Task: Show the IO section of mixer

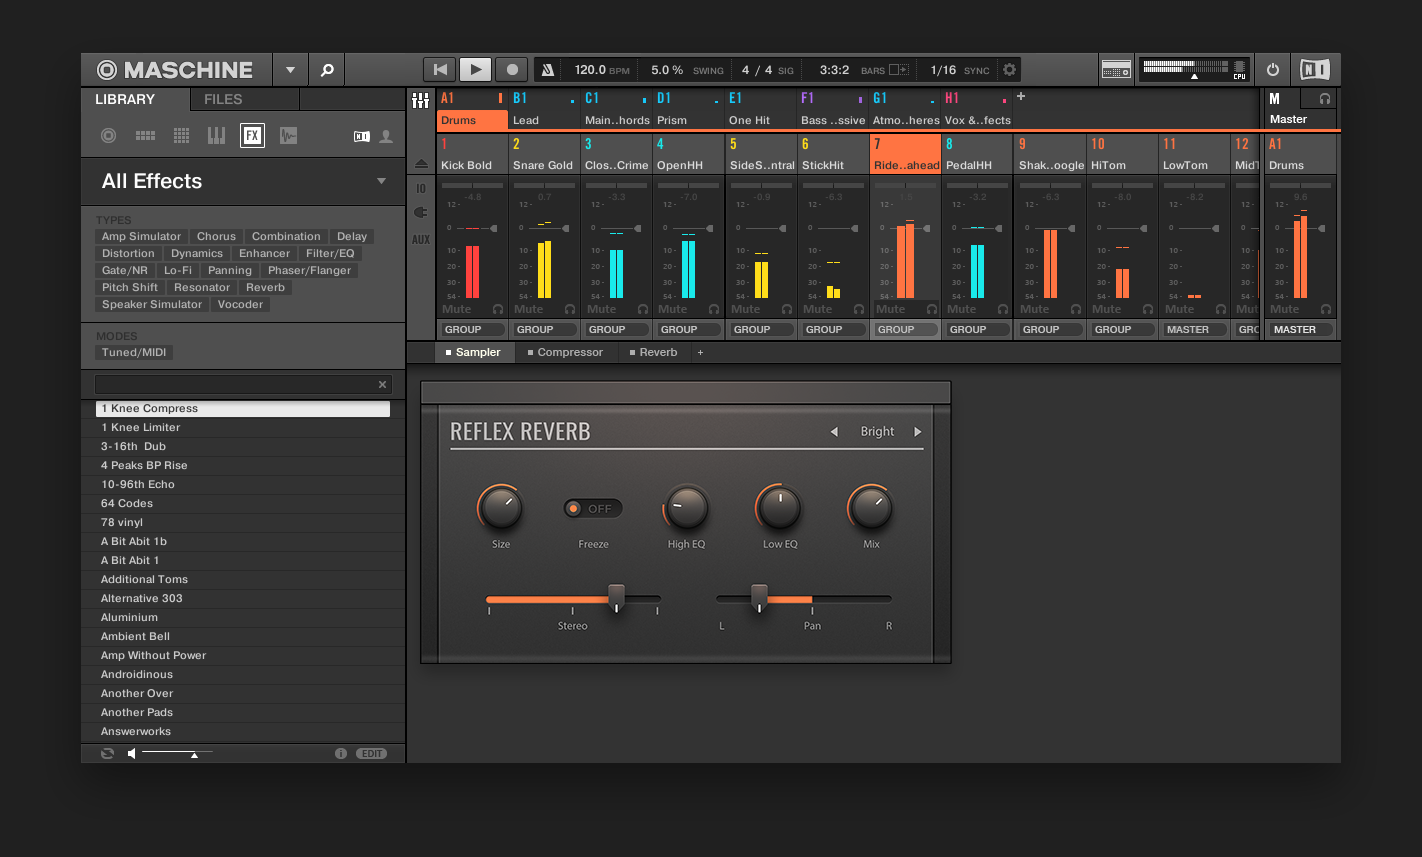Action: point(421,189)
